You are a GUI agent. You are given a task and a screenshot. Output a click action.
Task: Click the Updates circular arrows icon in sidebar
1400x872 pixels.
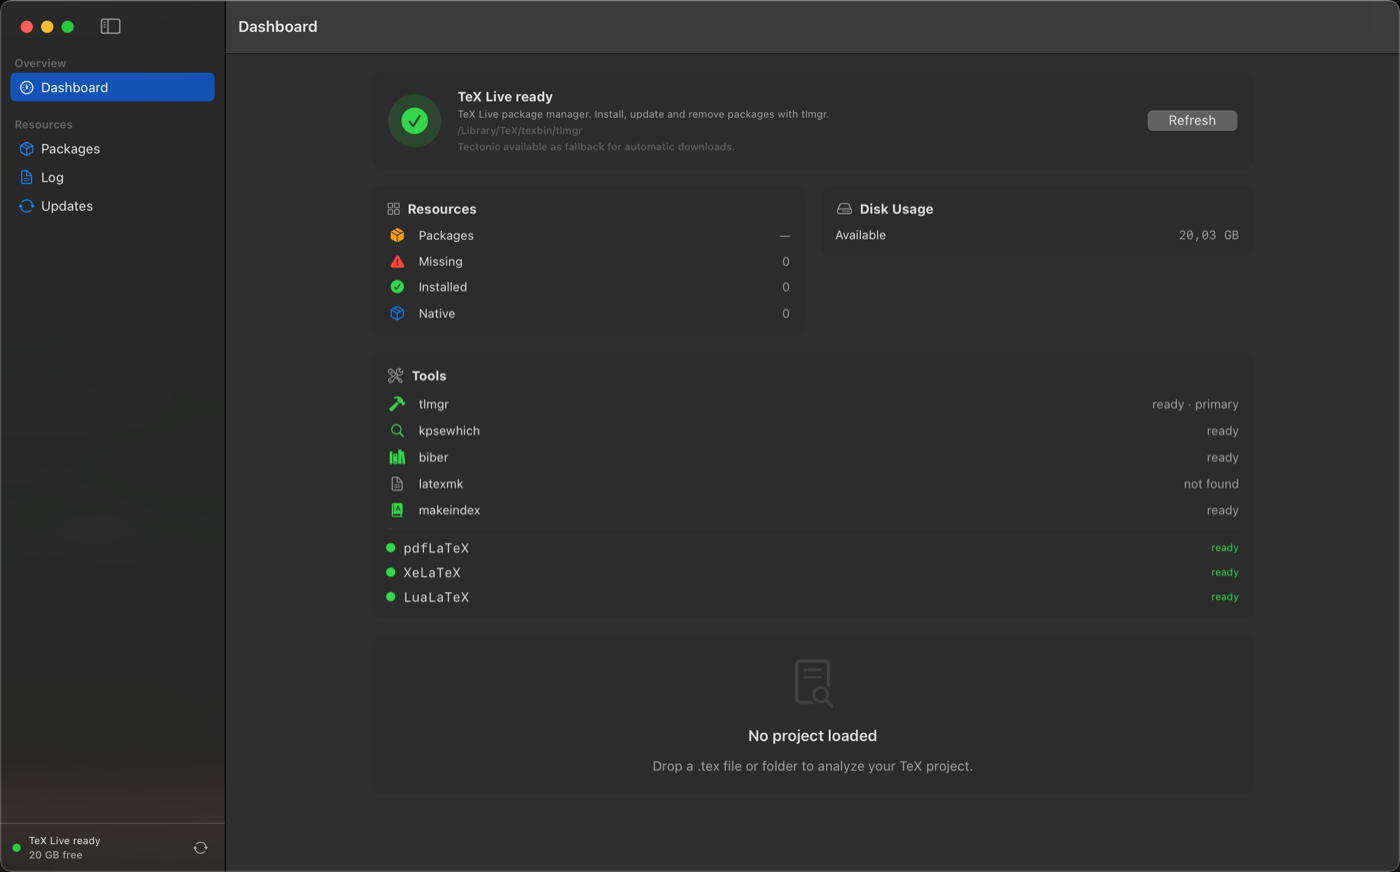coord(27,206)
